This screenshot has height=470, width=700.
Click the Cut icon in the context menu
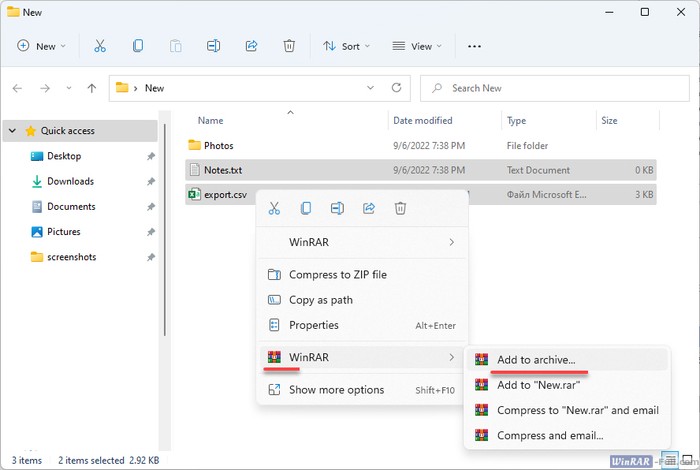click(x=274, y=208)
